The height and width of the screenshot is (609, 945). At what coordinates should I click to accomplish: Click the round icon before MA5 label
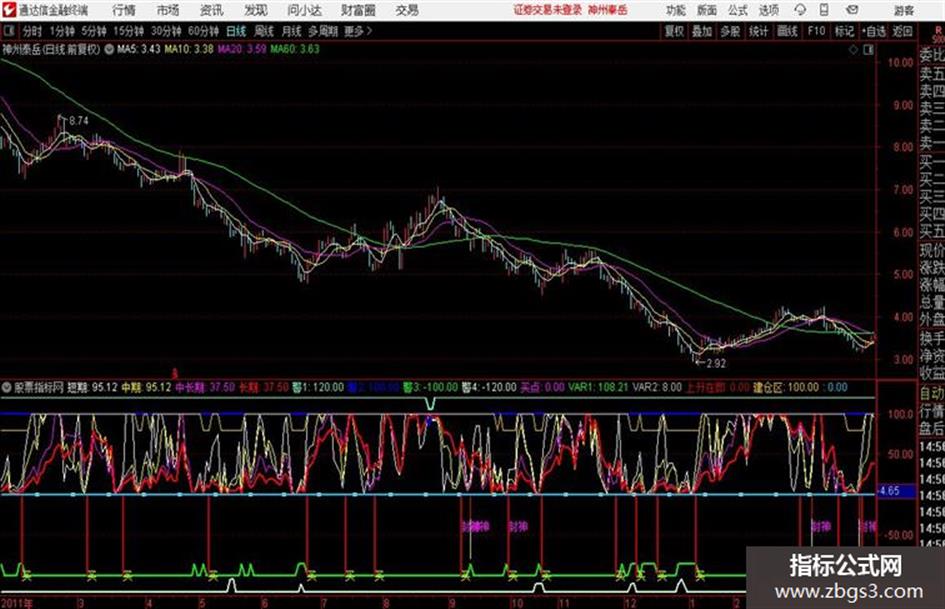(108, 48)
